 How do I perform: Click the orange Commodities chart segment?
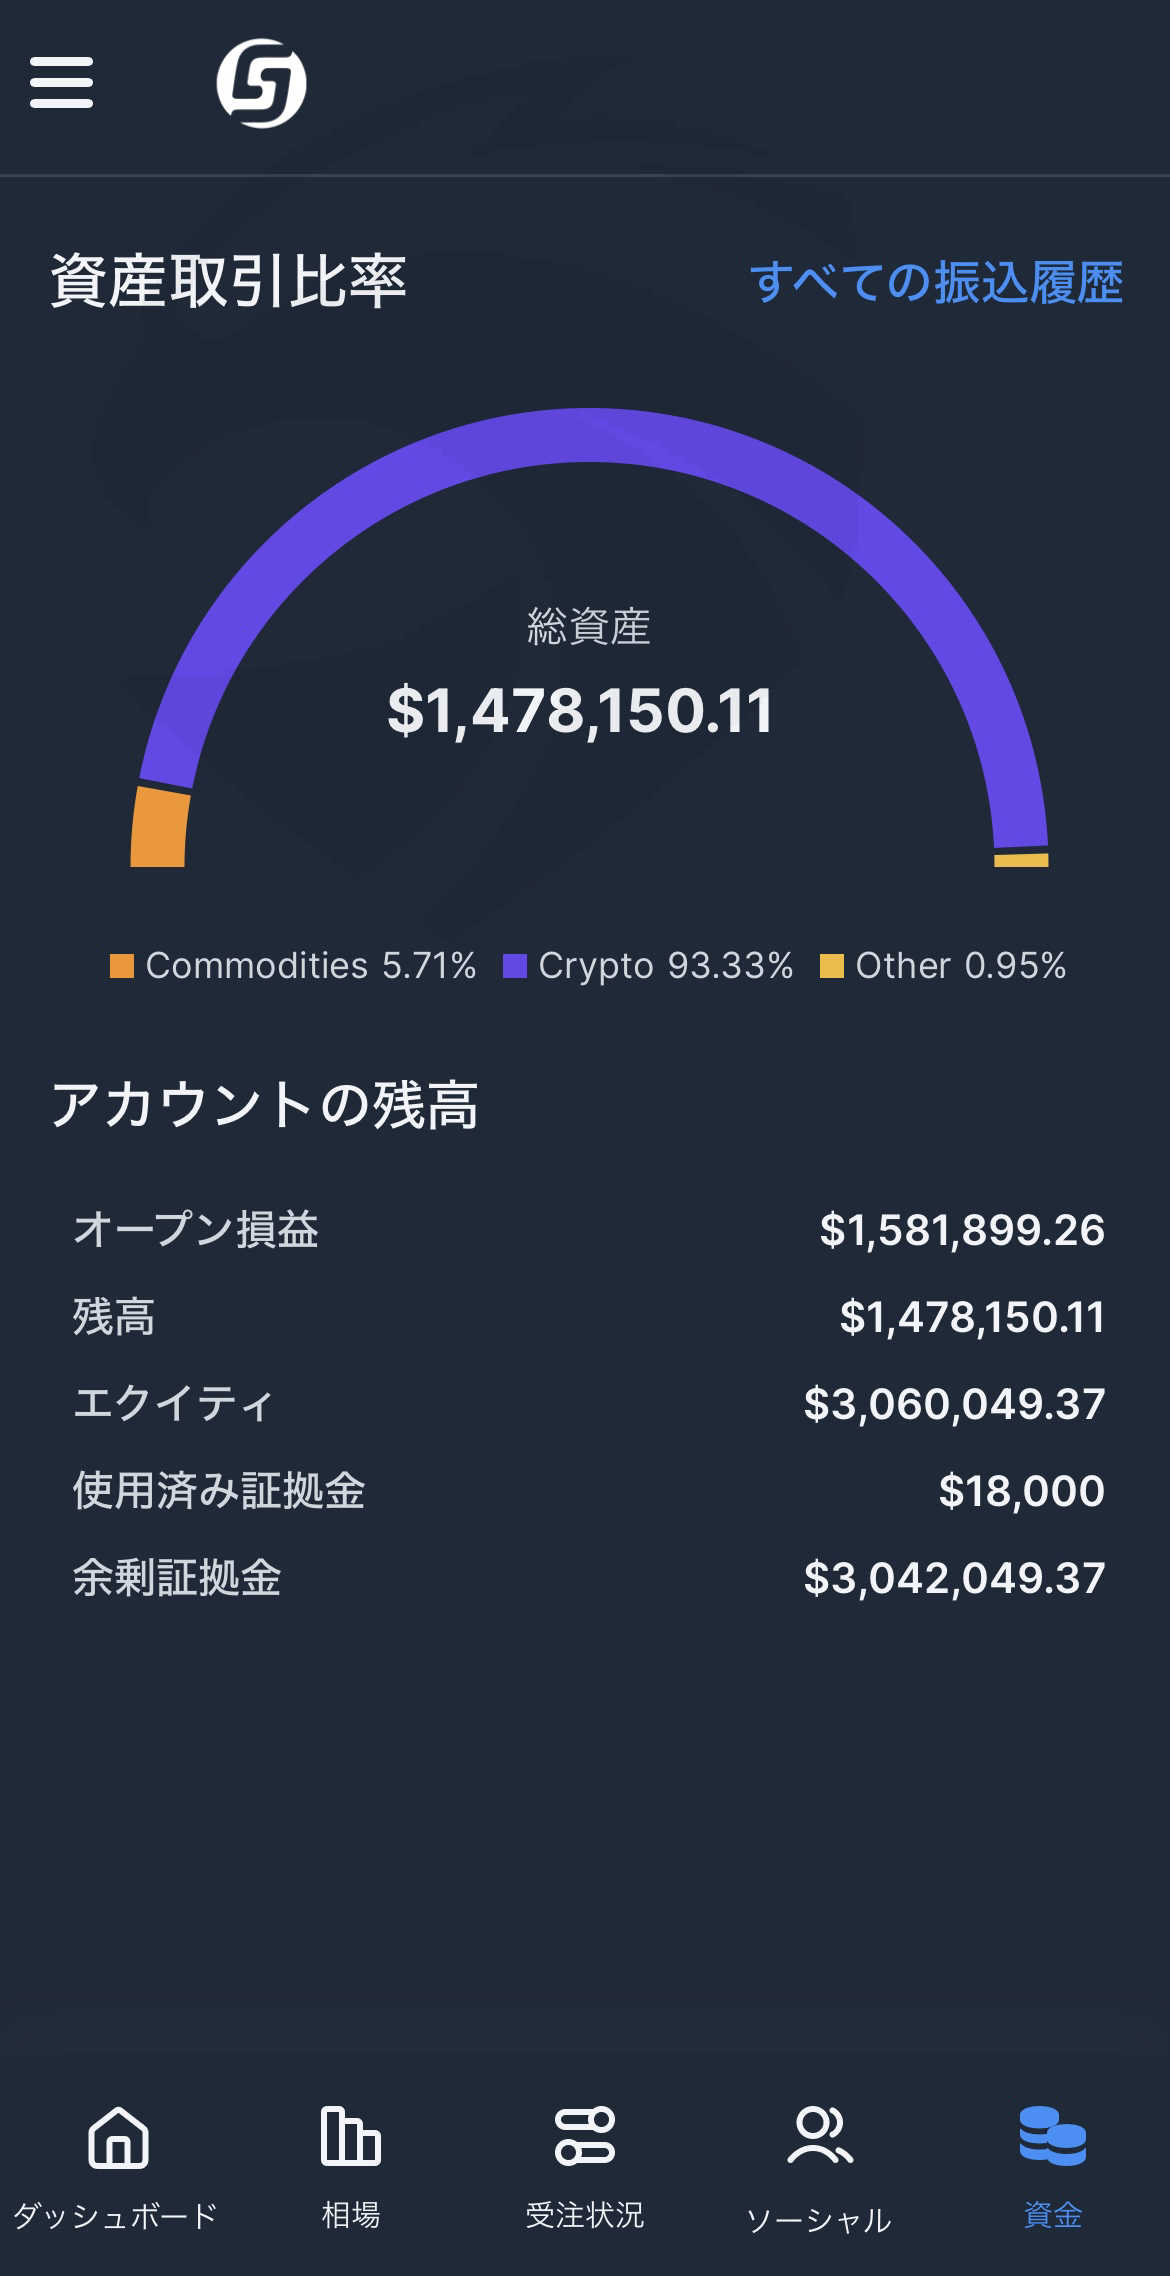(x=159, y=828)
